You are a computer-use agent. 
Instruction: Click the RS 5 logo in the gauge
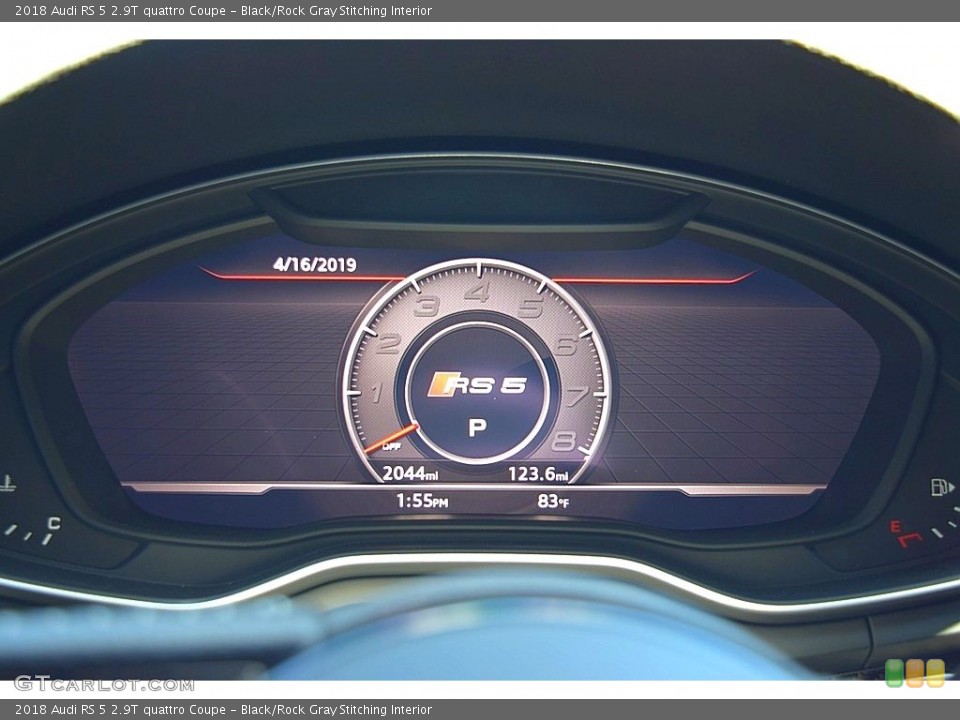(x=477, y=385)
